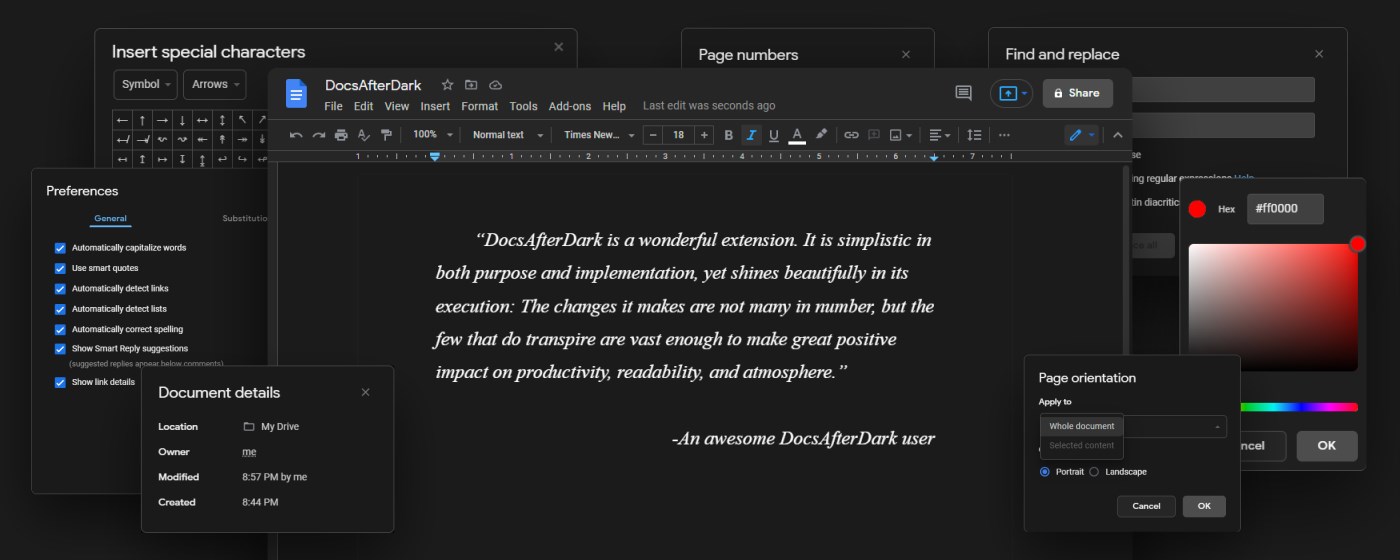Click OK in the Page orientation dialog
The width and height of the screenshot is (1400, 560).
click(x=1204, y=506)
